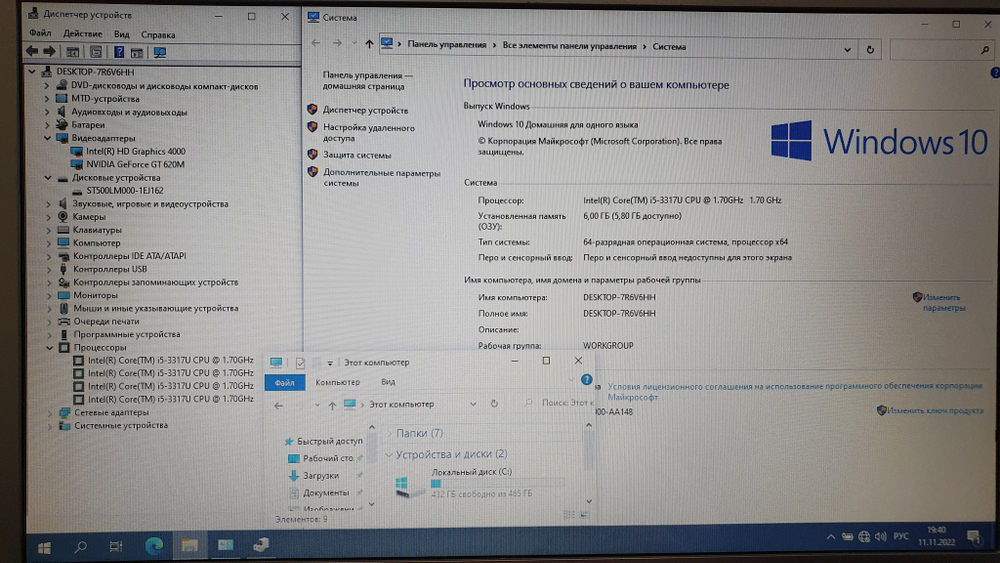Click File Explorer icon on taskbar
1000x563 pixels.
pos(189,546)
